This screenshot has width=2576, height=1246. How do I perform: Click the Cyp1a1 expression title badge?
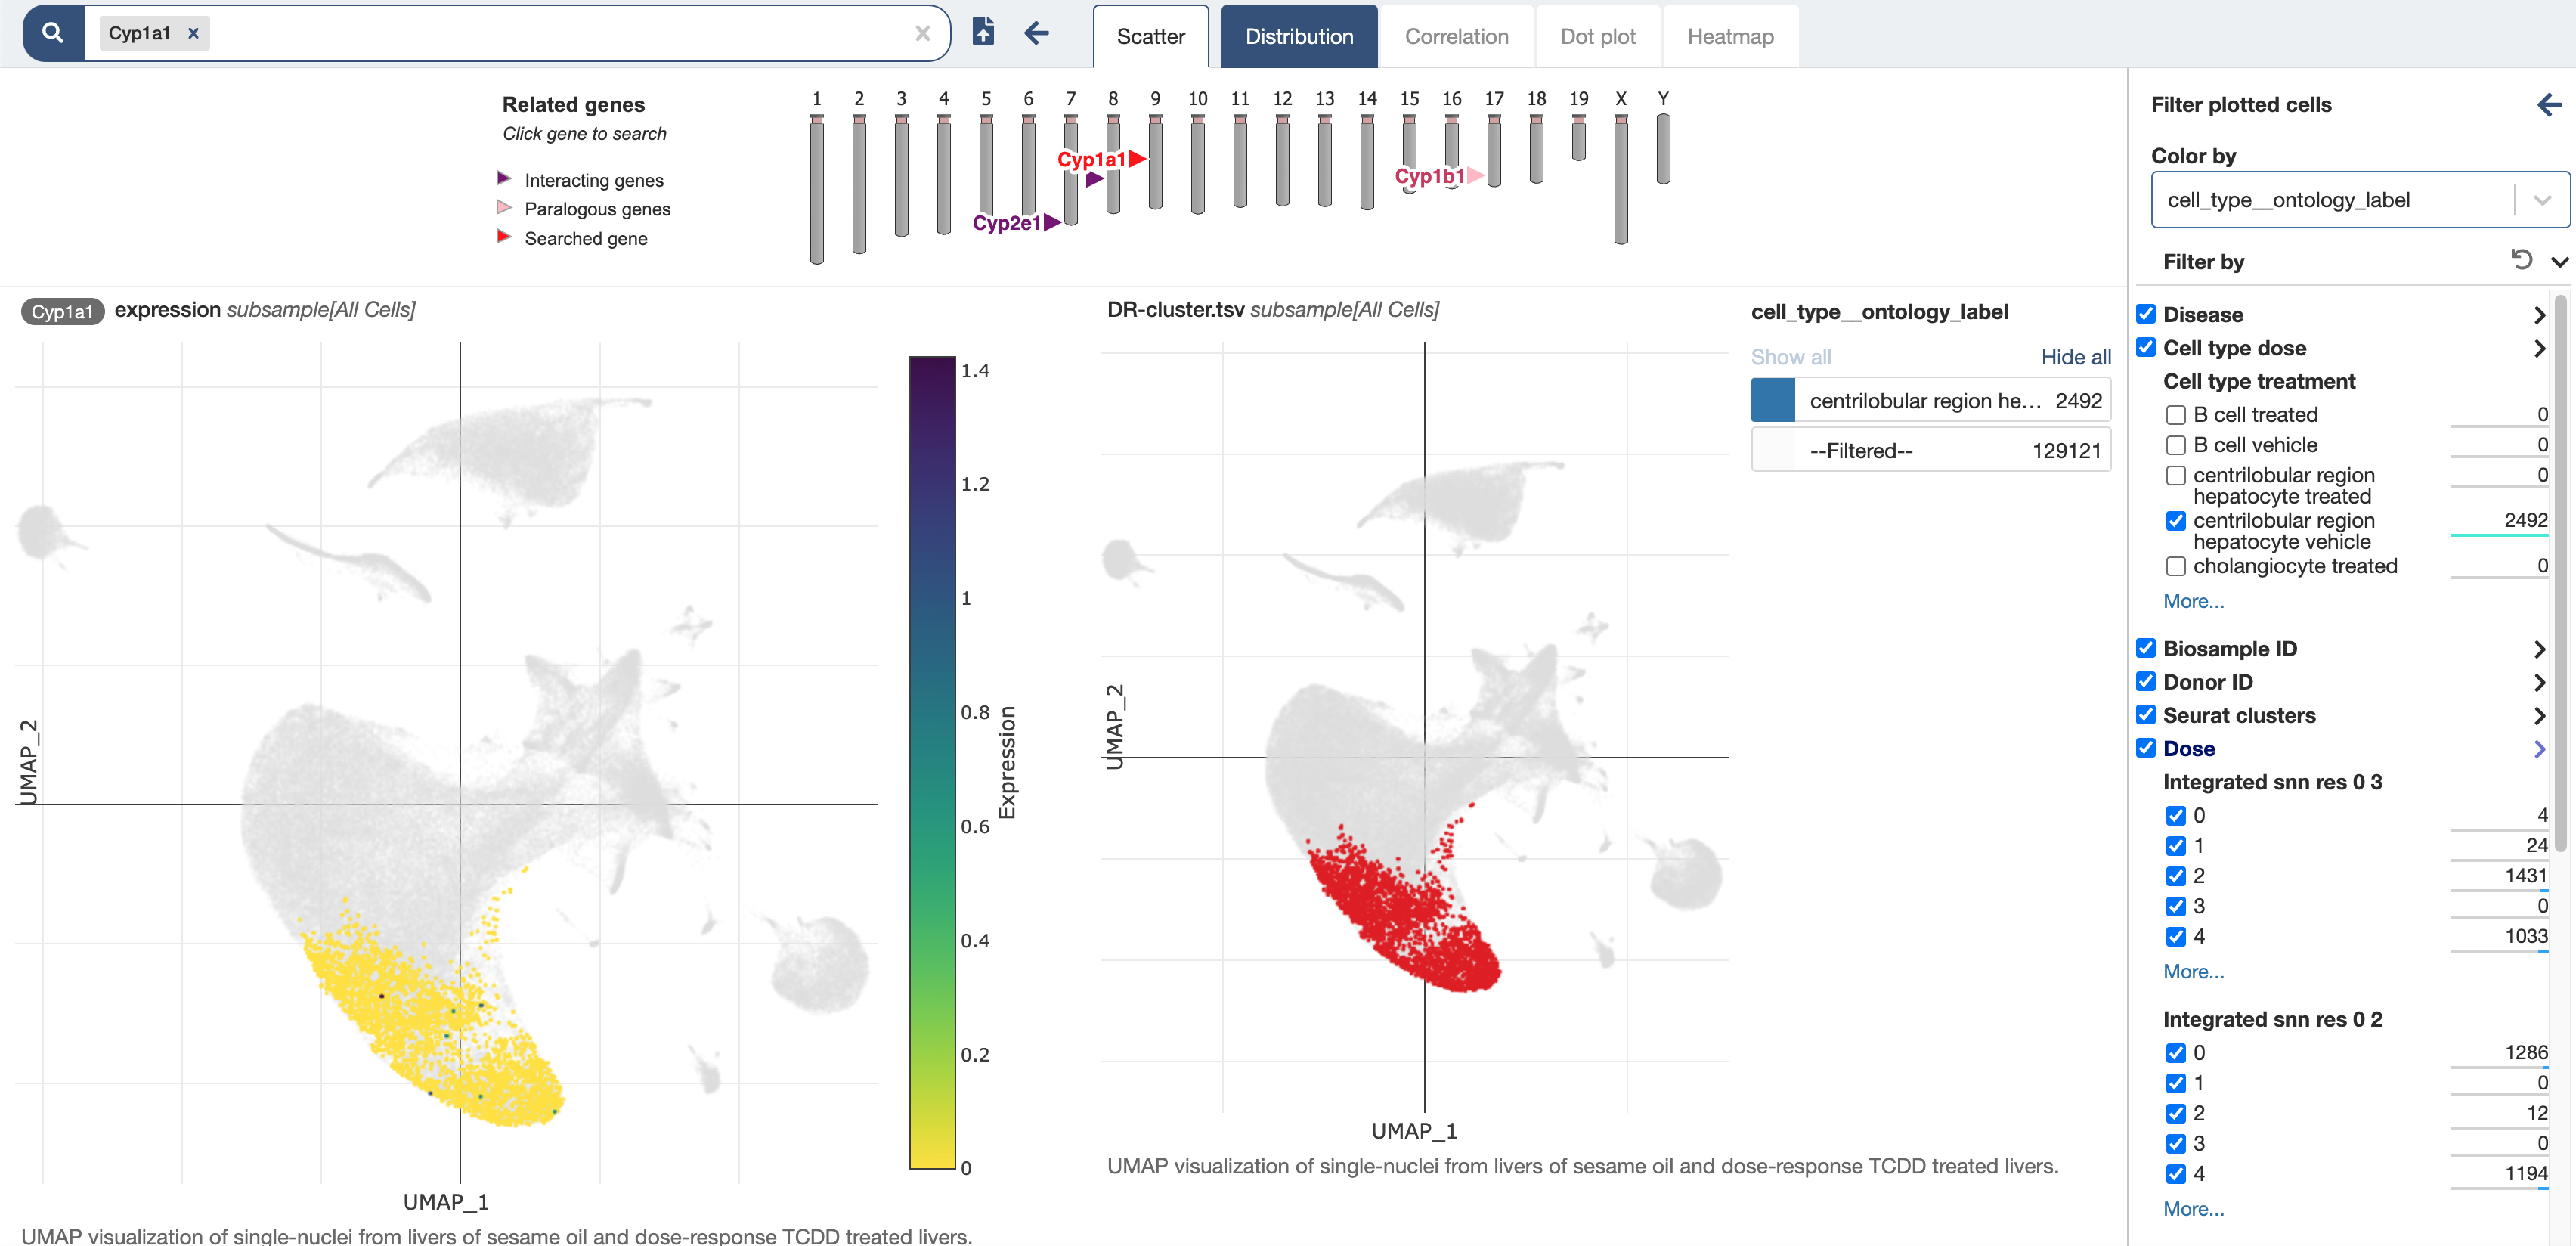pyautogui.click(x=62, y=312)
